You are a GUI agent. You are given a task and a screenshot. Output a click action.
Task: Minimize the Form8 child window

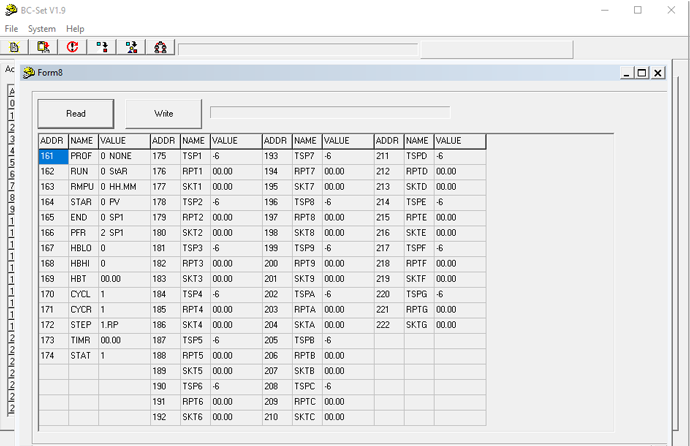627,73
